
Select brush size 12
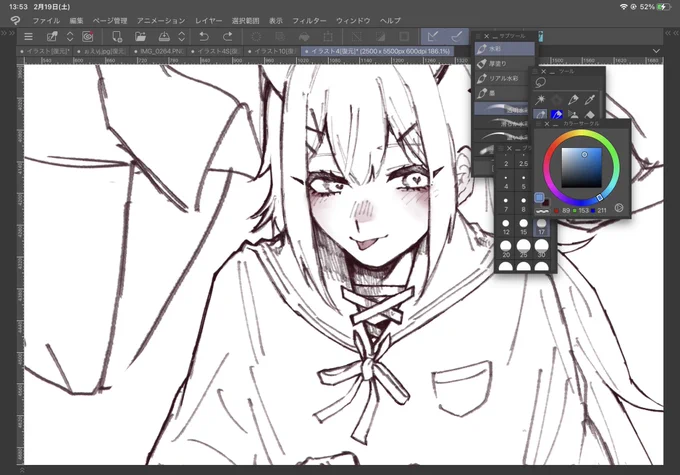pyautogui.click(x=506, y=227)
